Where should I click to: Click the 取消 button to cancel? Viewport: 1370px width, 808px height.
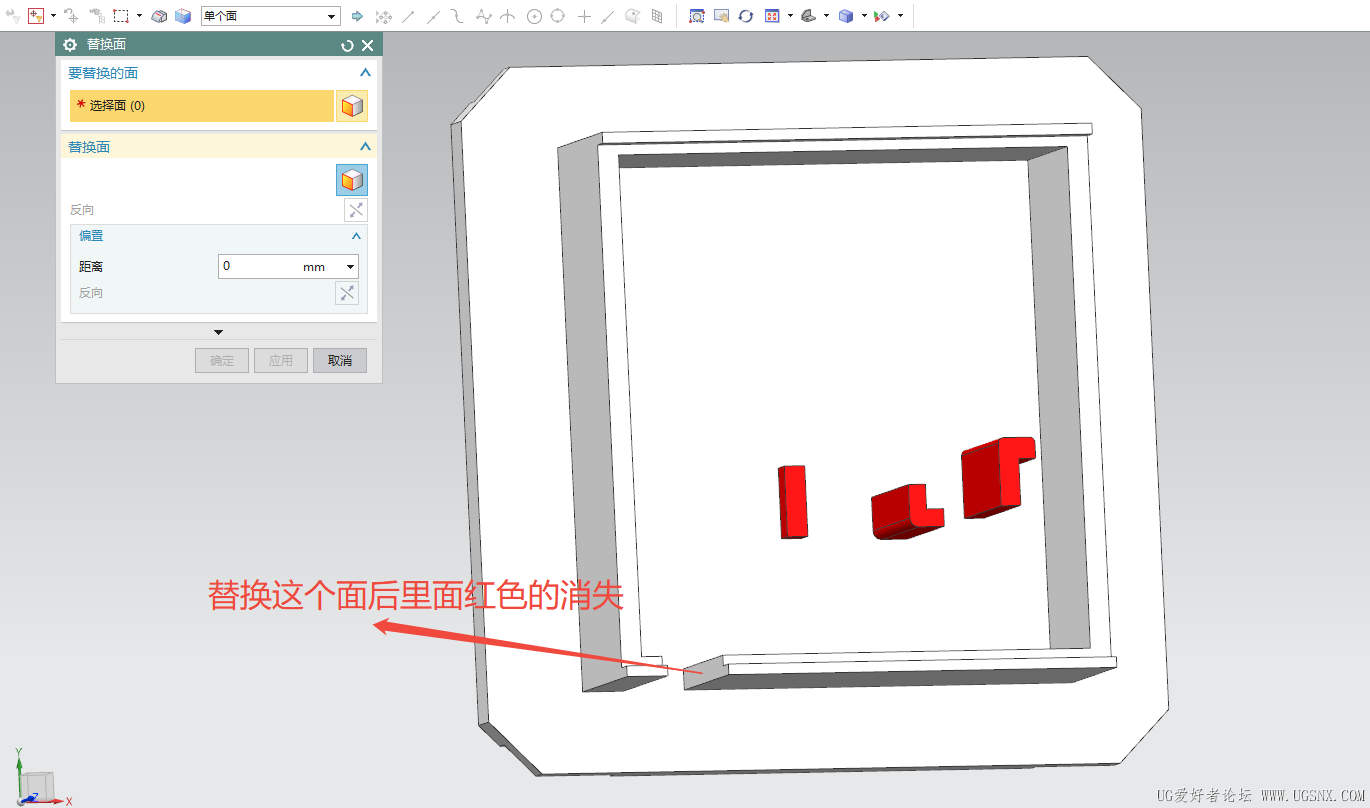(x=340, y=360)
